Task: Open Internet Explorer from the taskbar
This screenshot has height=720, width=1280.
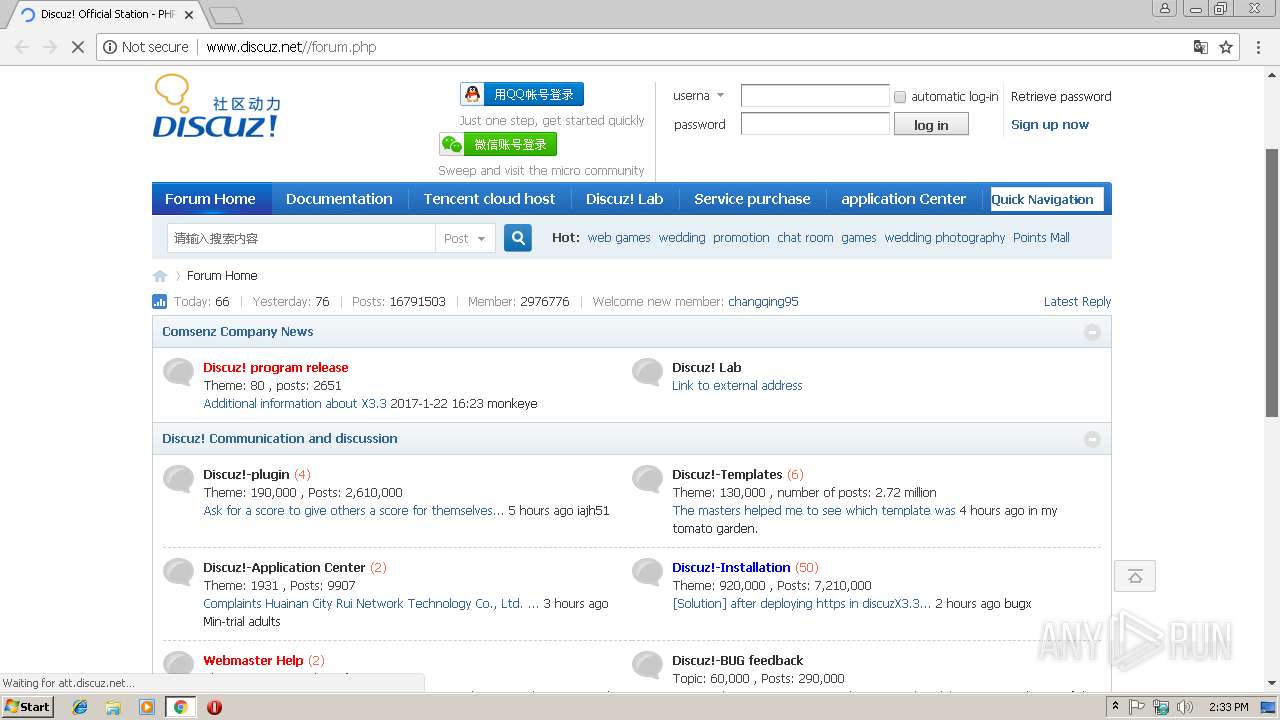Action: tap(80, 707)
